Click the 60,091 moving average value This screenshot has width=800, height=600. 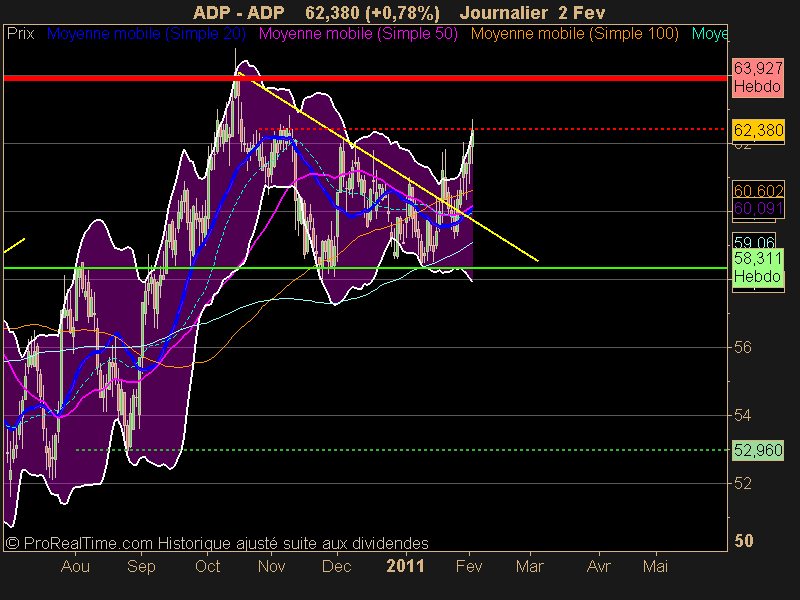758,208
